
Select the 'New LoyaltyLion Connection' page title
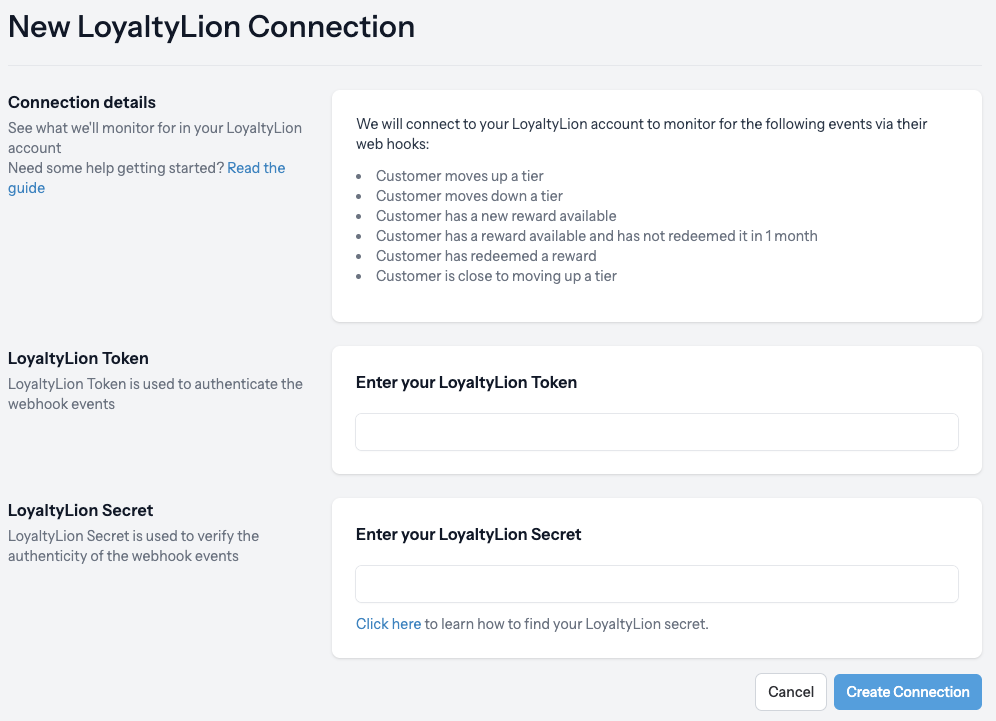pos(212,27)
